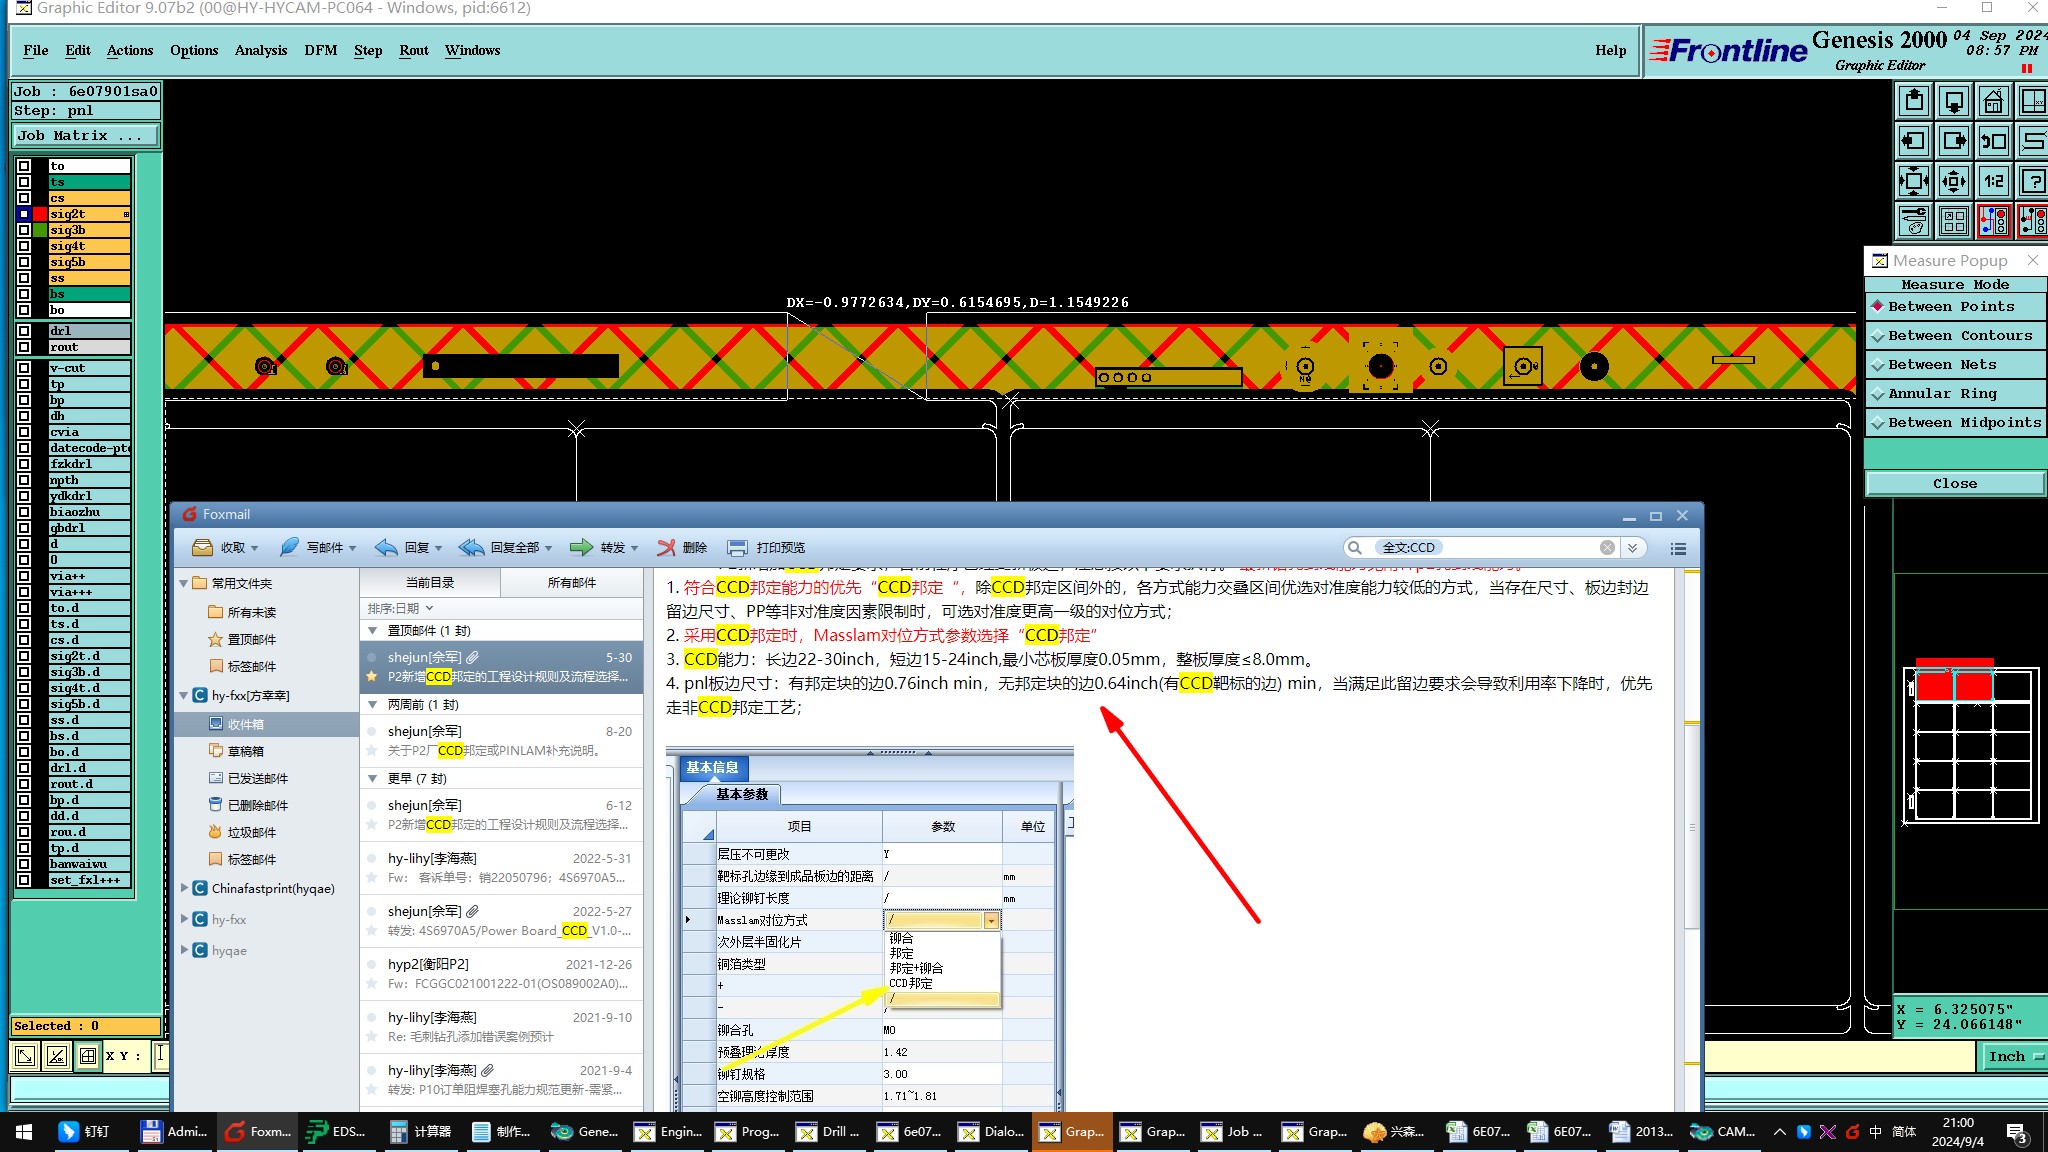Viewport: 2048px width, 1152px height.
Task: Open the wrench and palette settings icon
Action: point(1914,221)
